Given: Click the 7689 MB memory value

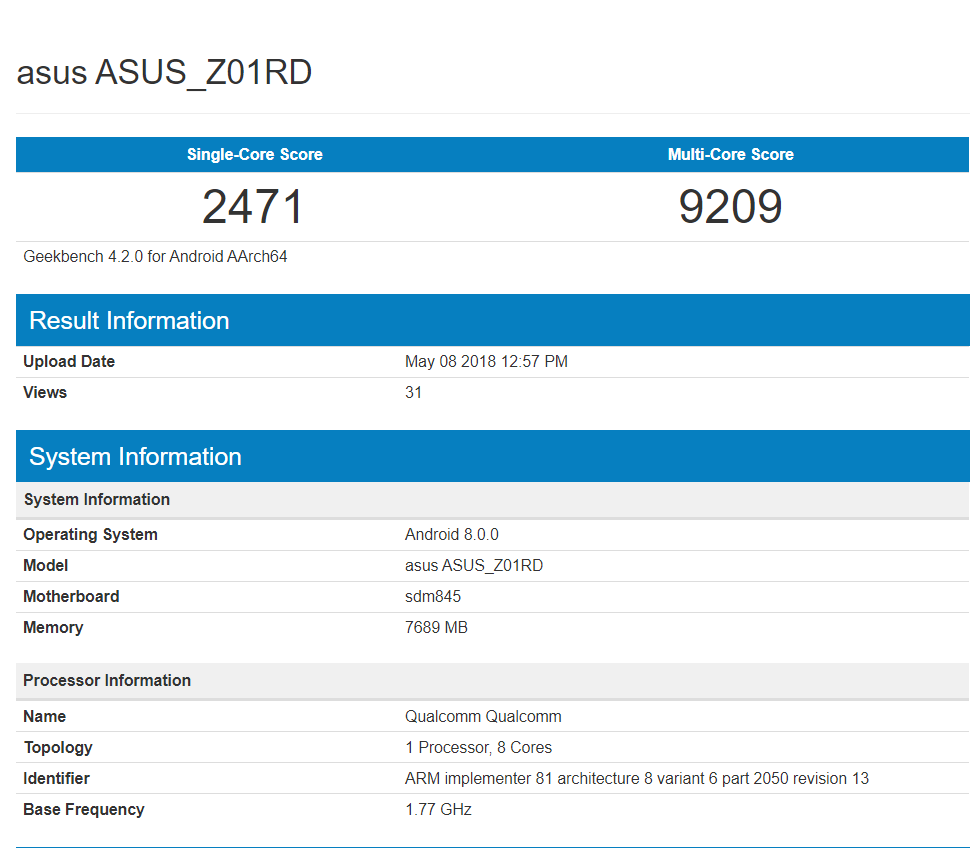Looking at the screenshot, I should click(436, 627).
